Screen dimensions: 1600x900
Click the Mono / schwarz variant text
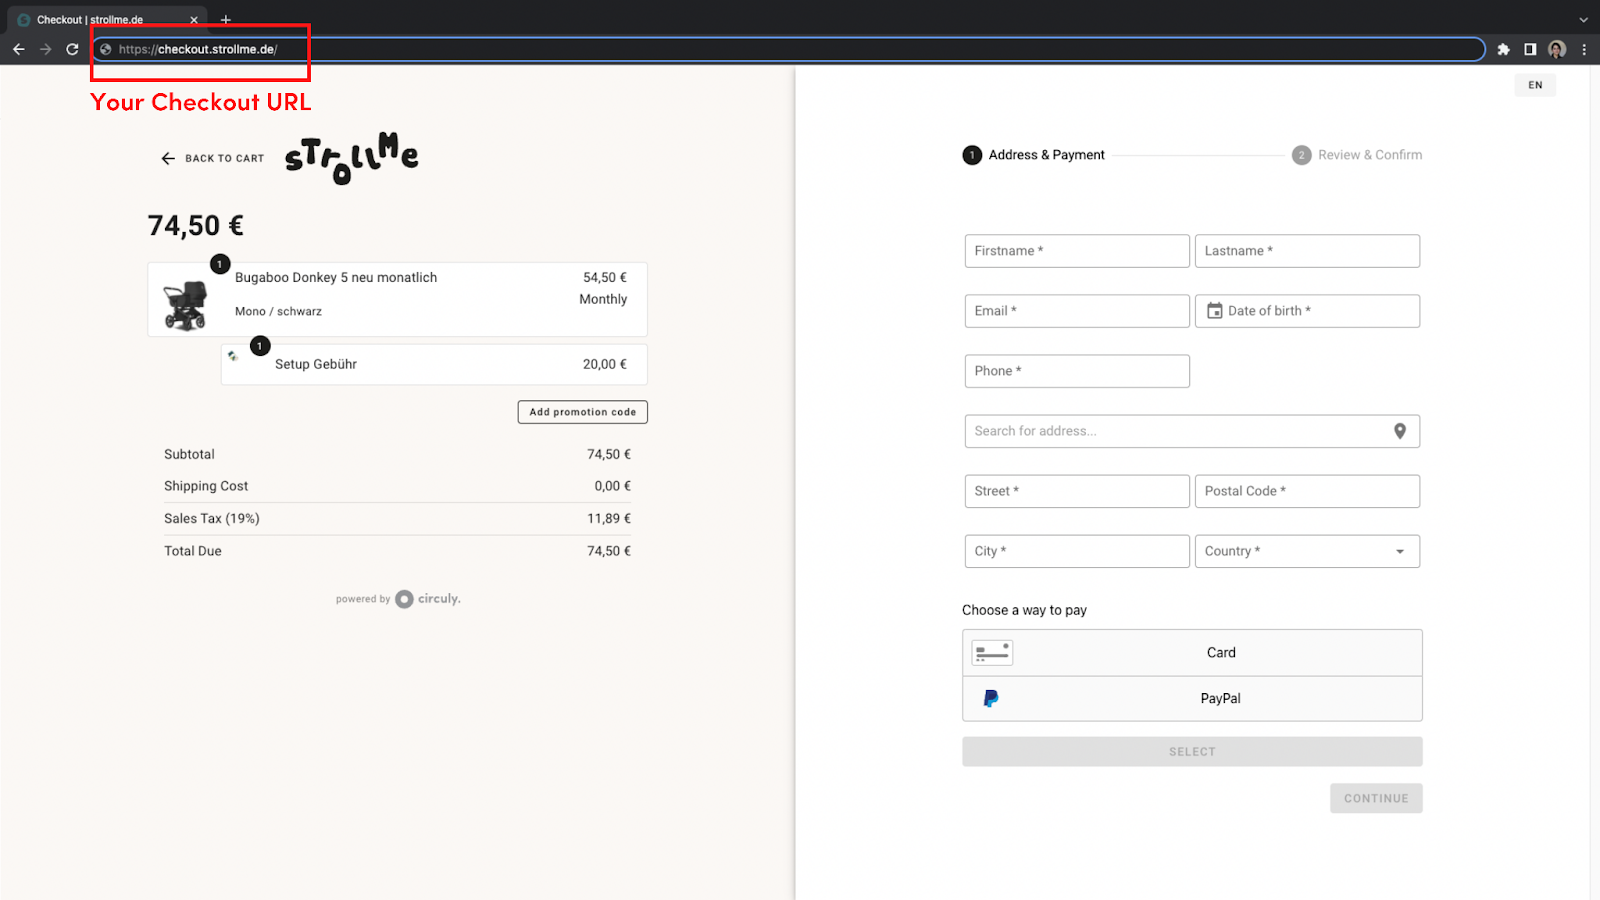click(x=278, y=311)
